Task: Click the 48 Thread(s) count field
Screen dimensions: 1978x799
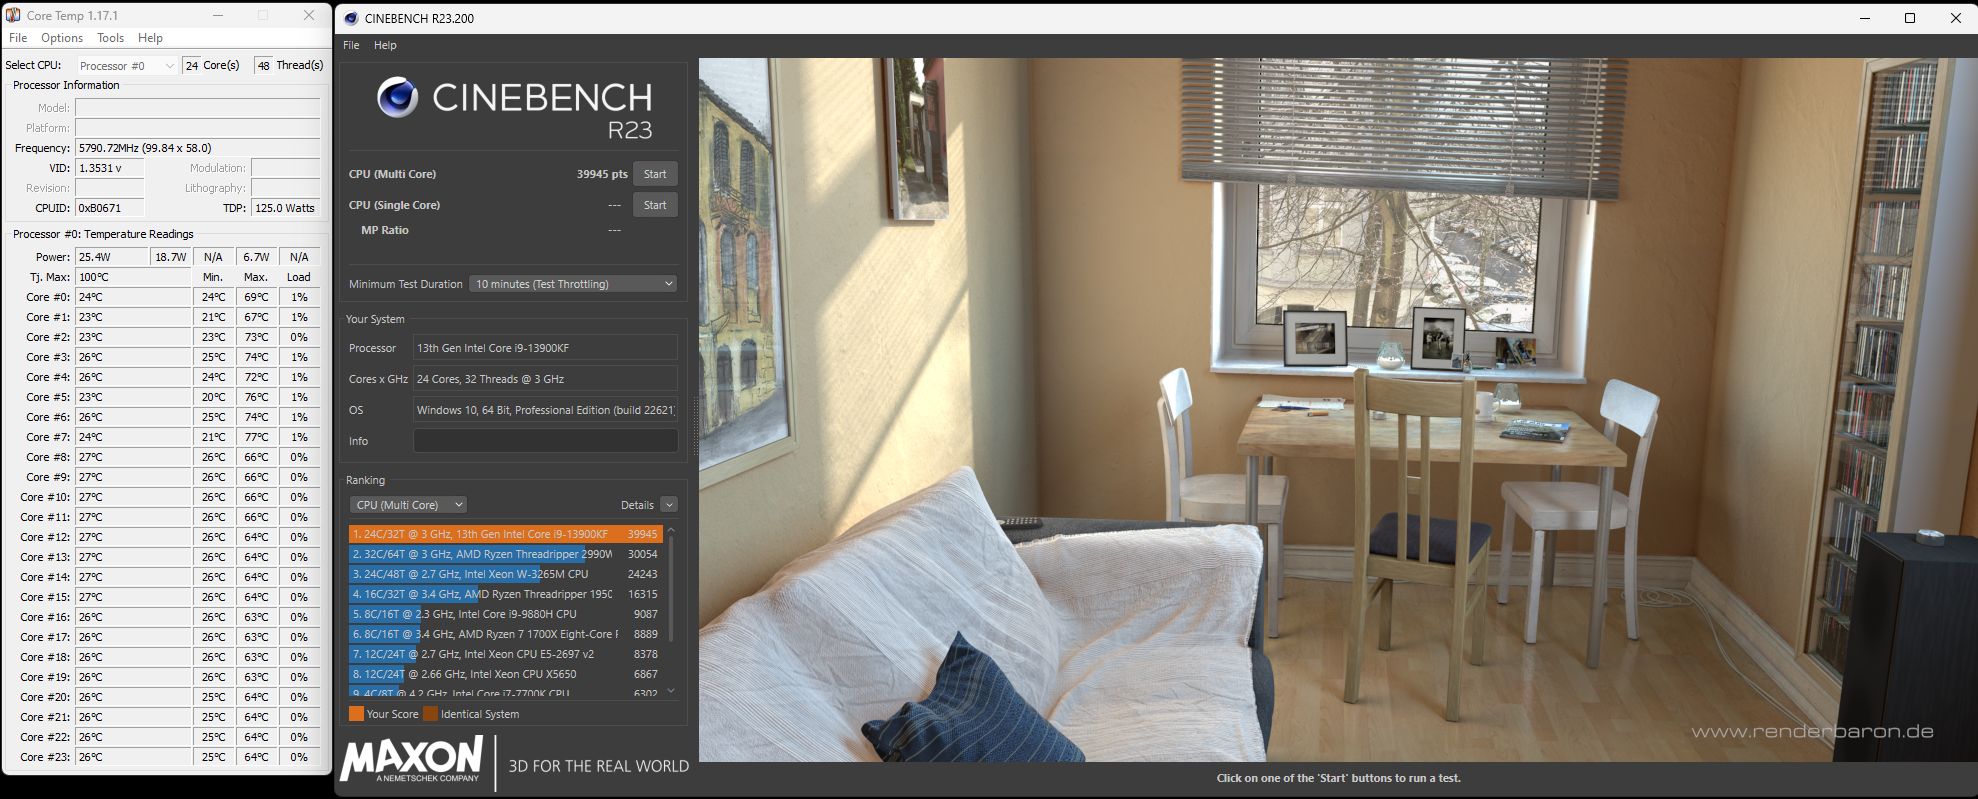Action: click(x=263, y=65)
